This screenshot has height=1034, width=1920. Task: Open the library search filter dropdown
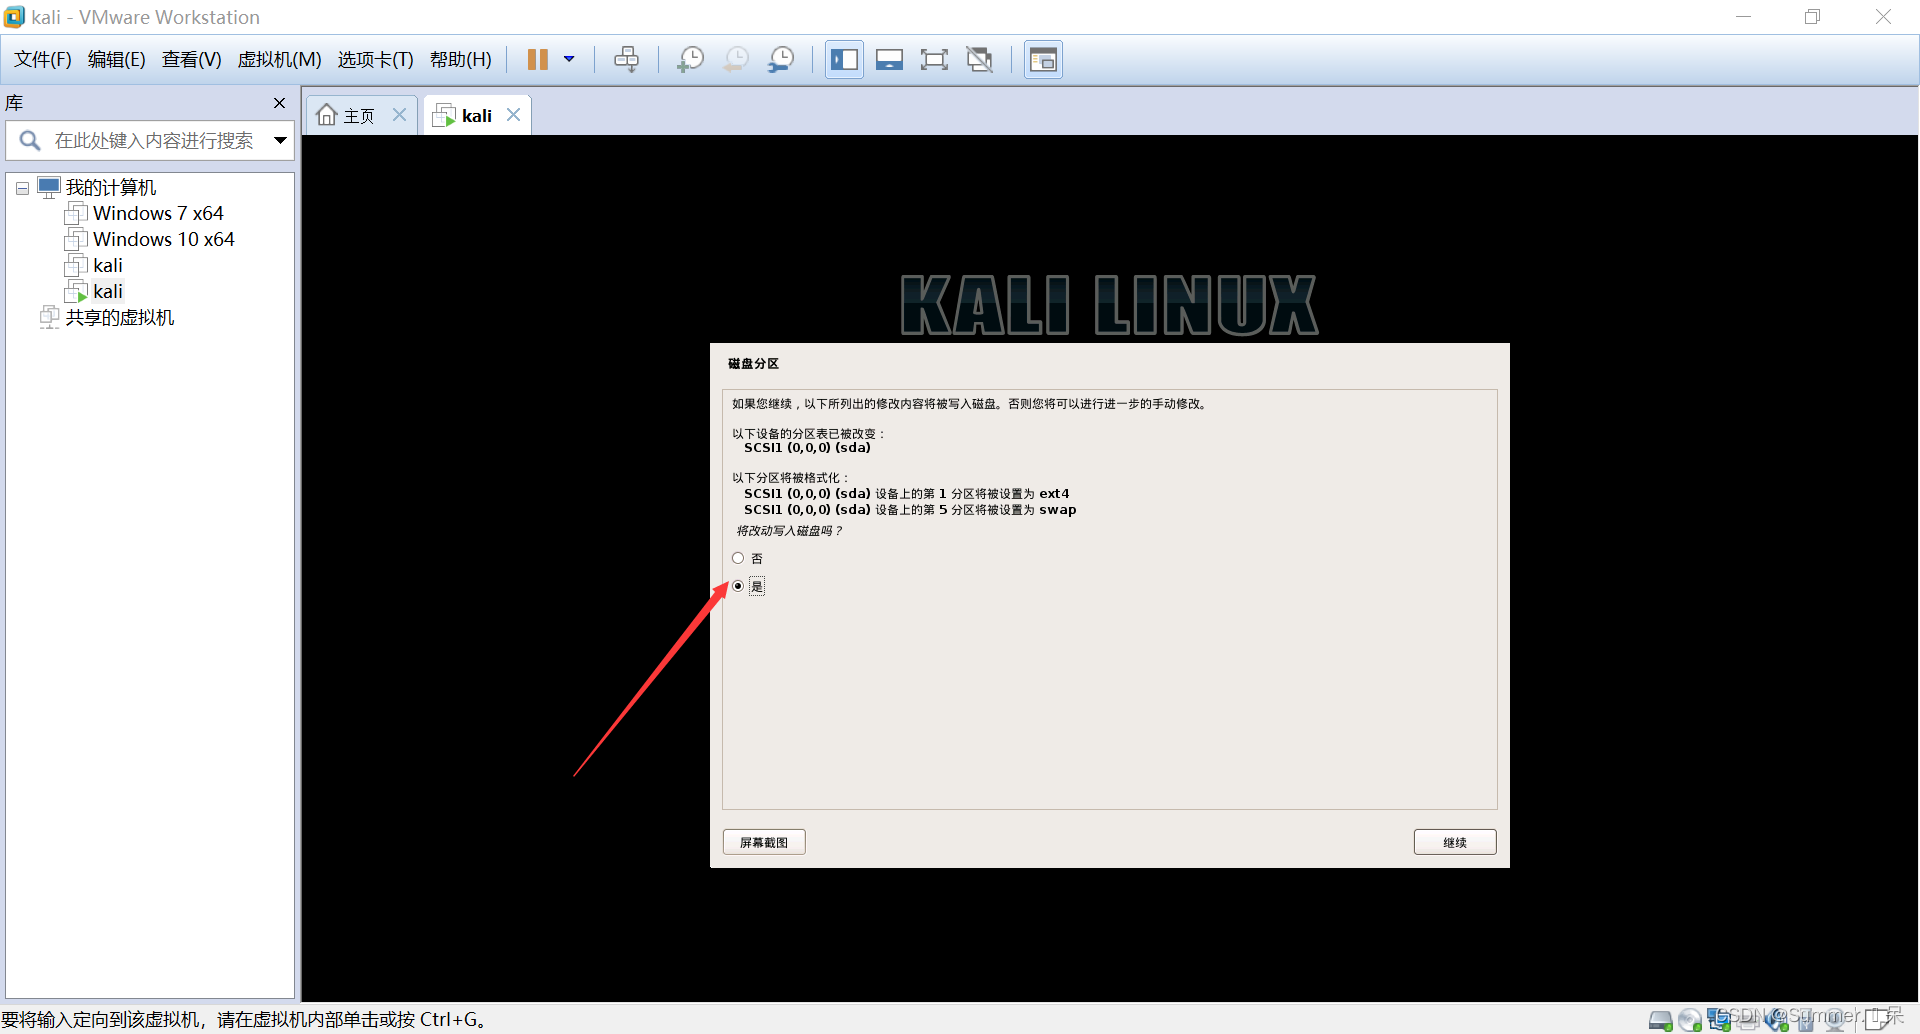(280, 141)
